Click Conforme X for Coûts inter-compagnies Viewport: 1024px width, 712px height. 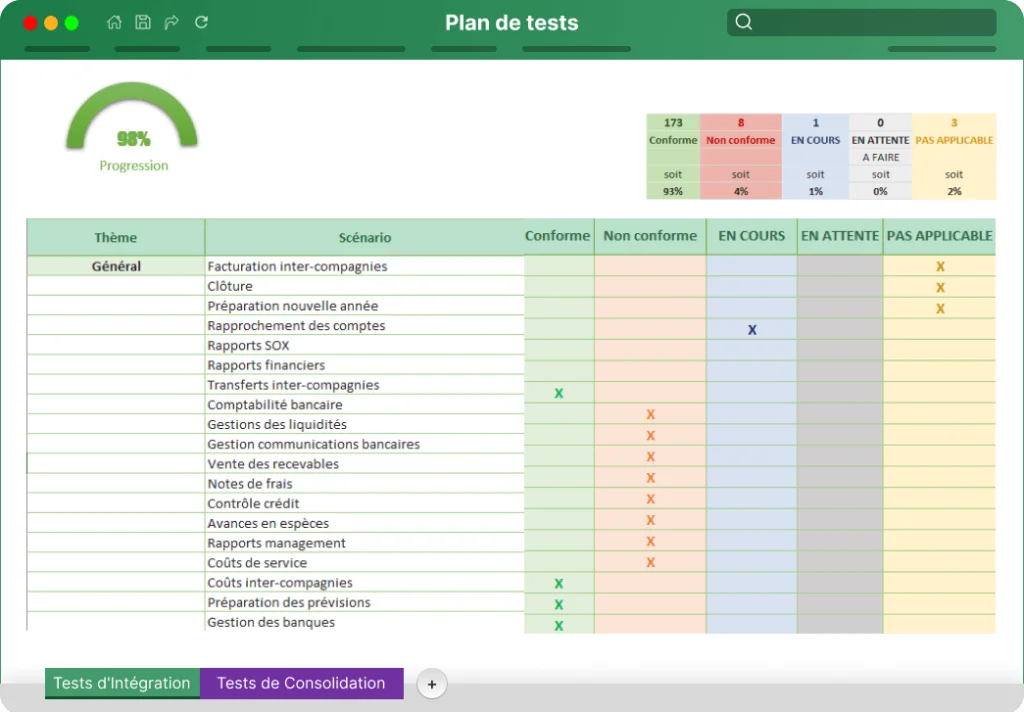[x=558, y=583]
